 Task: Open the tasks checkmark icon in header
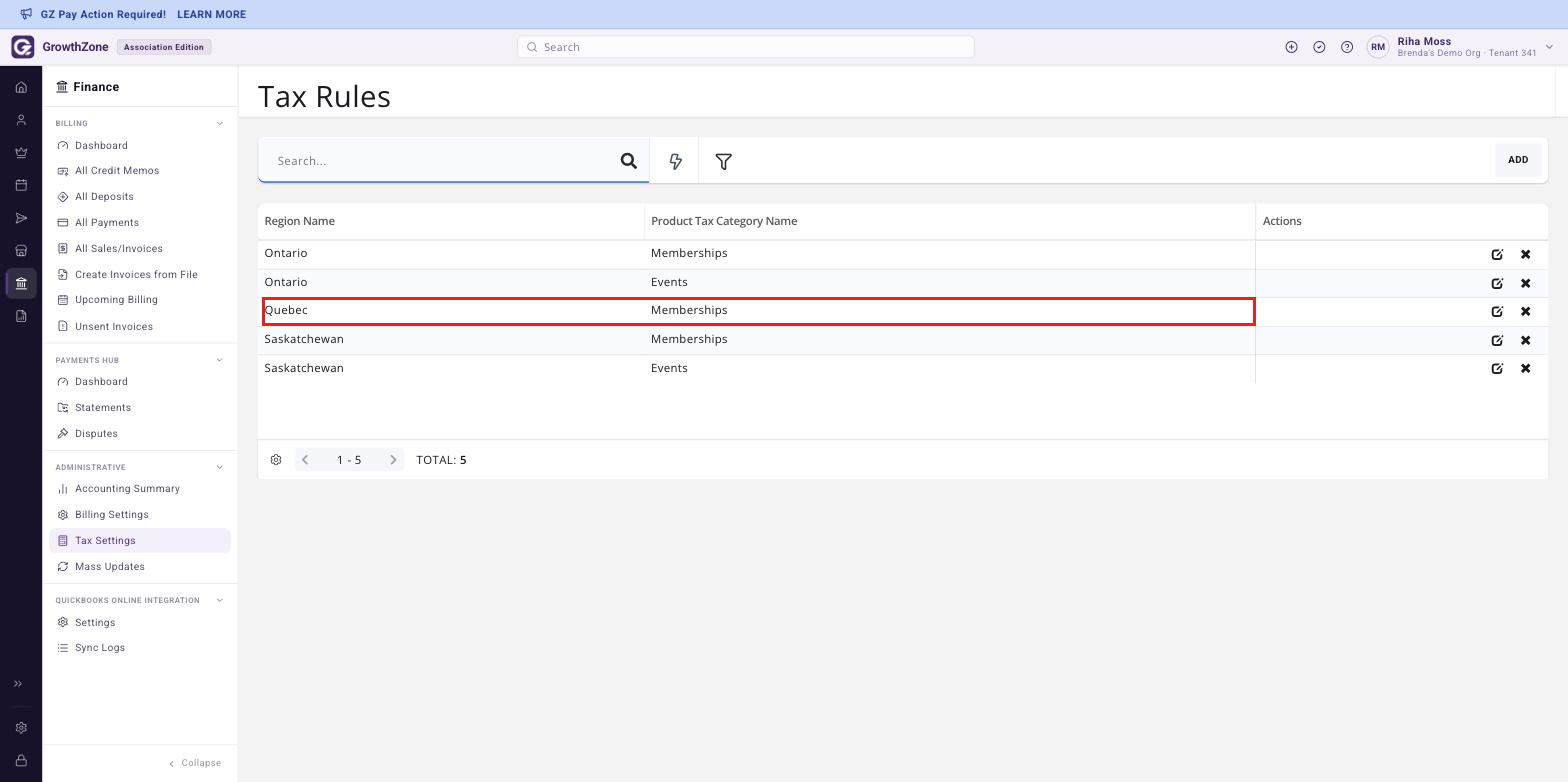[x=1319, y=47]
